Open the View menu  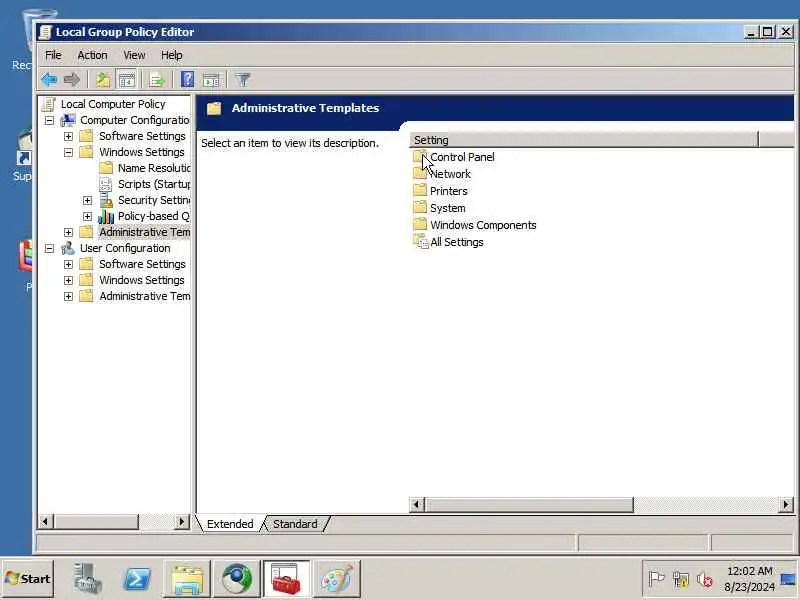(134, 55)
